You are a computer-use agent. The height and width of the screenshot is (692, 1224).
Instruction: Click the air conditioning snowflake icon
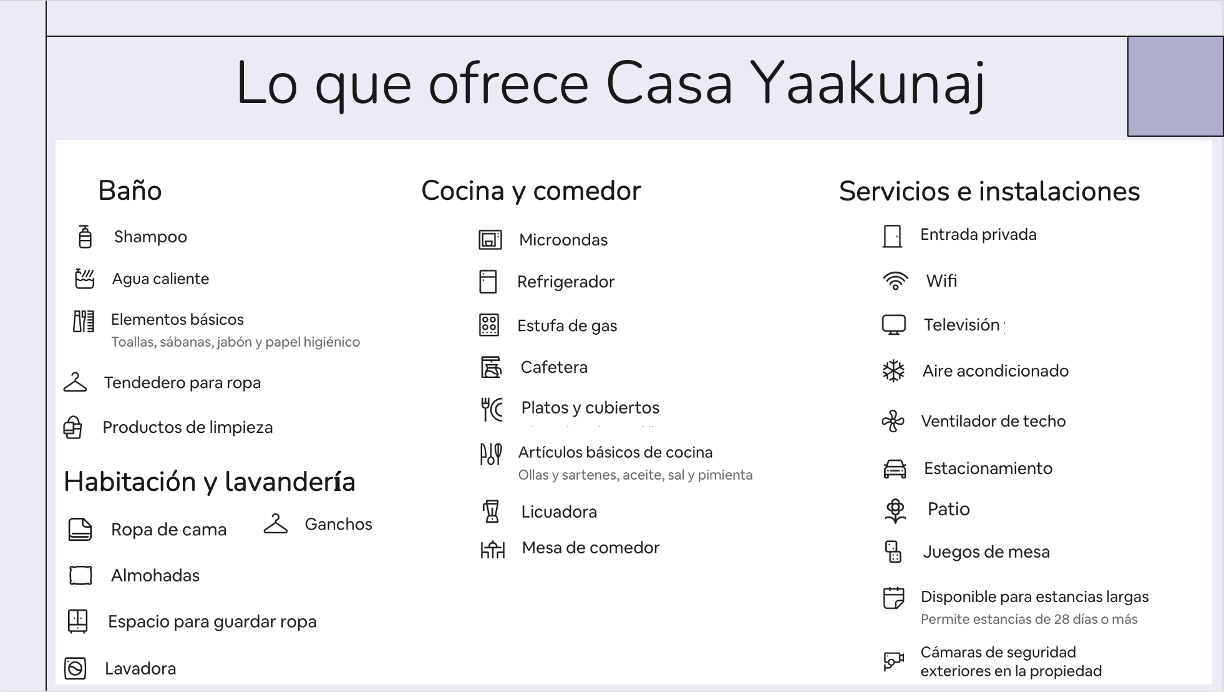893,371
